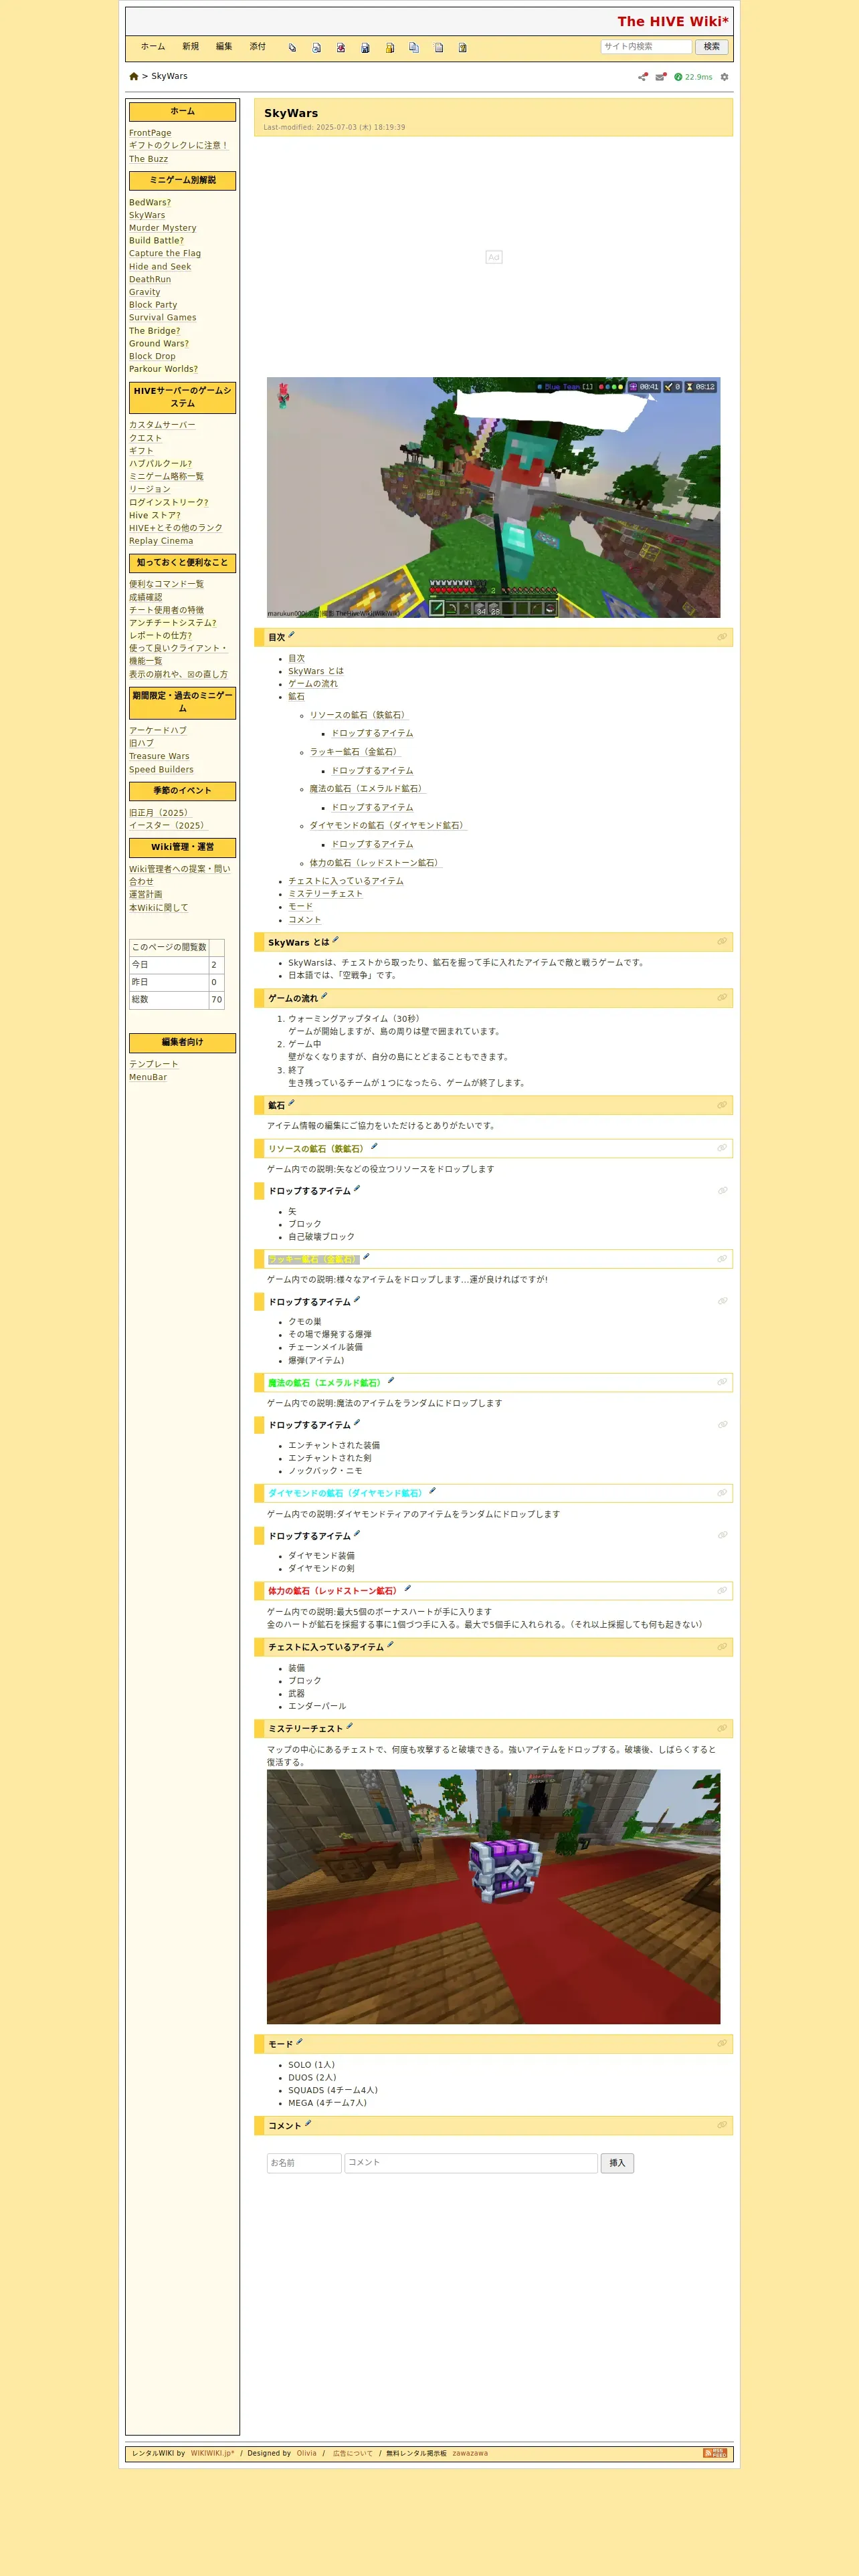Click the pencil icon beside SkyWars とは heading

coord(336,940)
